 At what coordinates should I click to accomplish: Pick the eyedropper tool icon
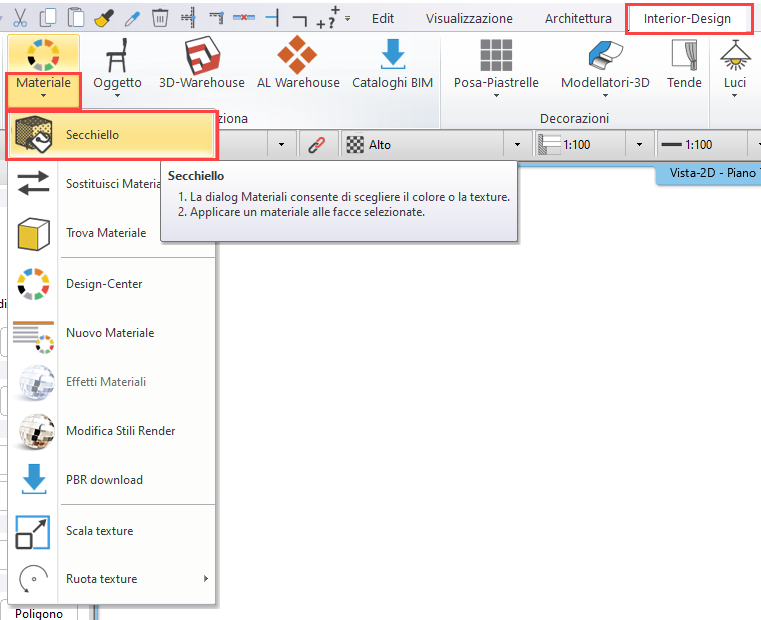point(132,18)
